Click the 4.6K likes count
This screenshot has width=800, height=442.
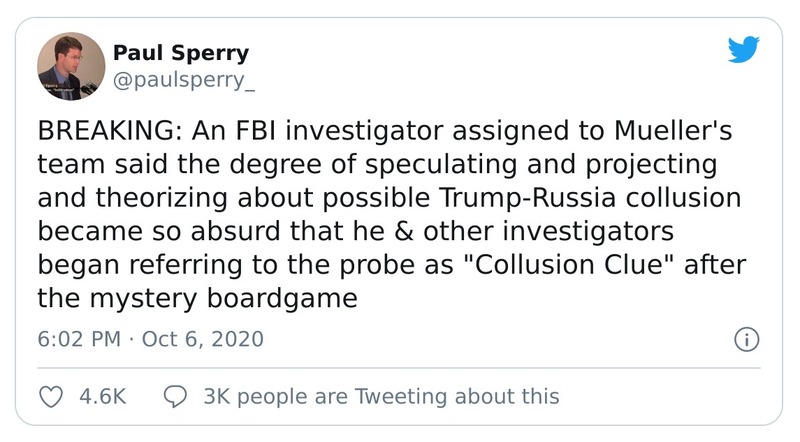pyautogui.click(x=103, y=396)
